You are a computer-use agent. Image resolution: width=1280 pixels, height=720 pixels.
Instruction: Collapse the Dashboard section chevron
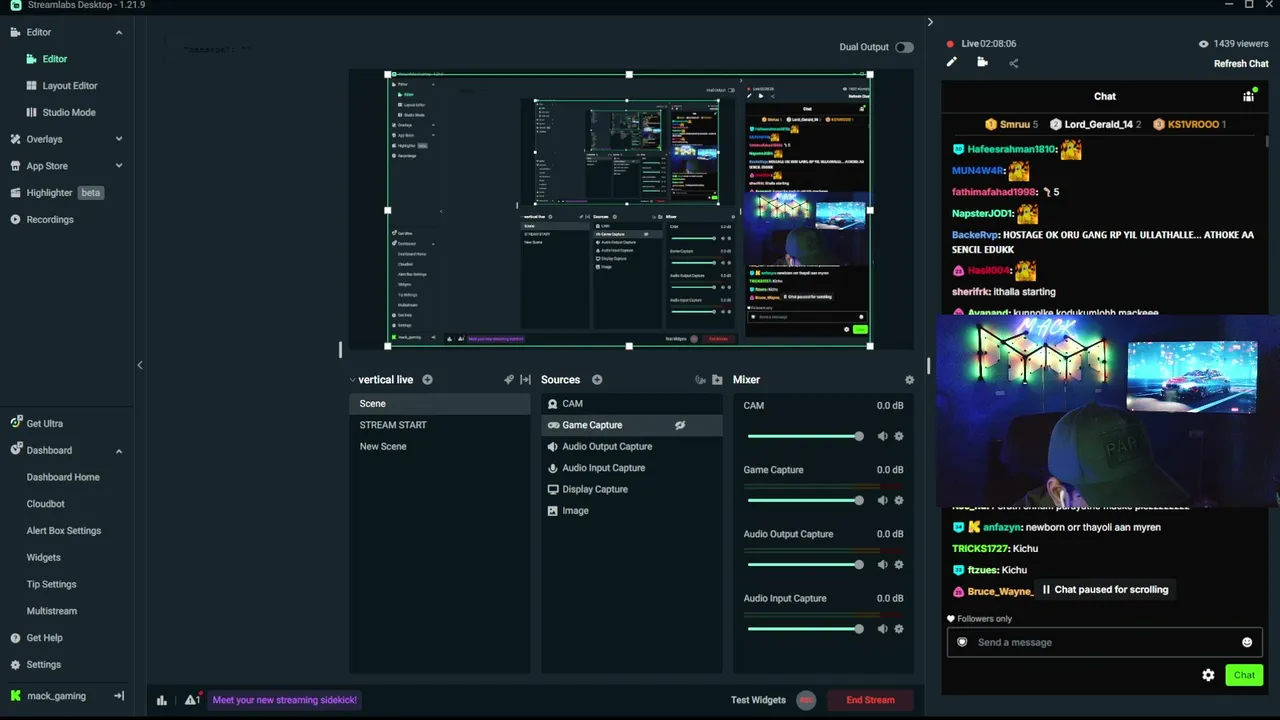tap(119, 450)
